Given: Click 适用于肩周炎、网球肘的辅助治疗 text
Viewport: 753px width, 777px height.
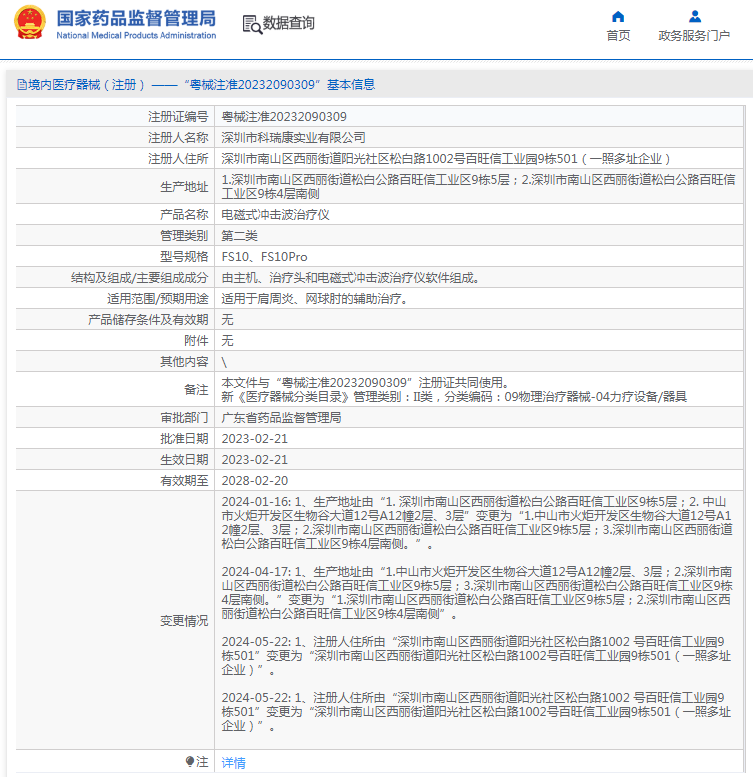Looking at the screenshot, I should click(314, 299).
